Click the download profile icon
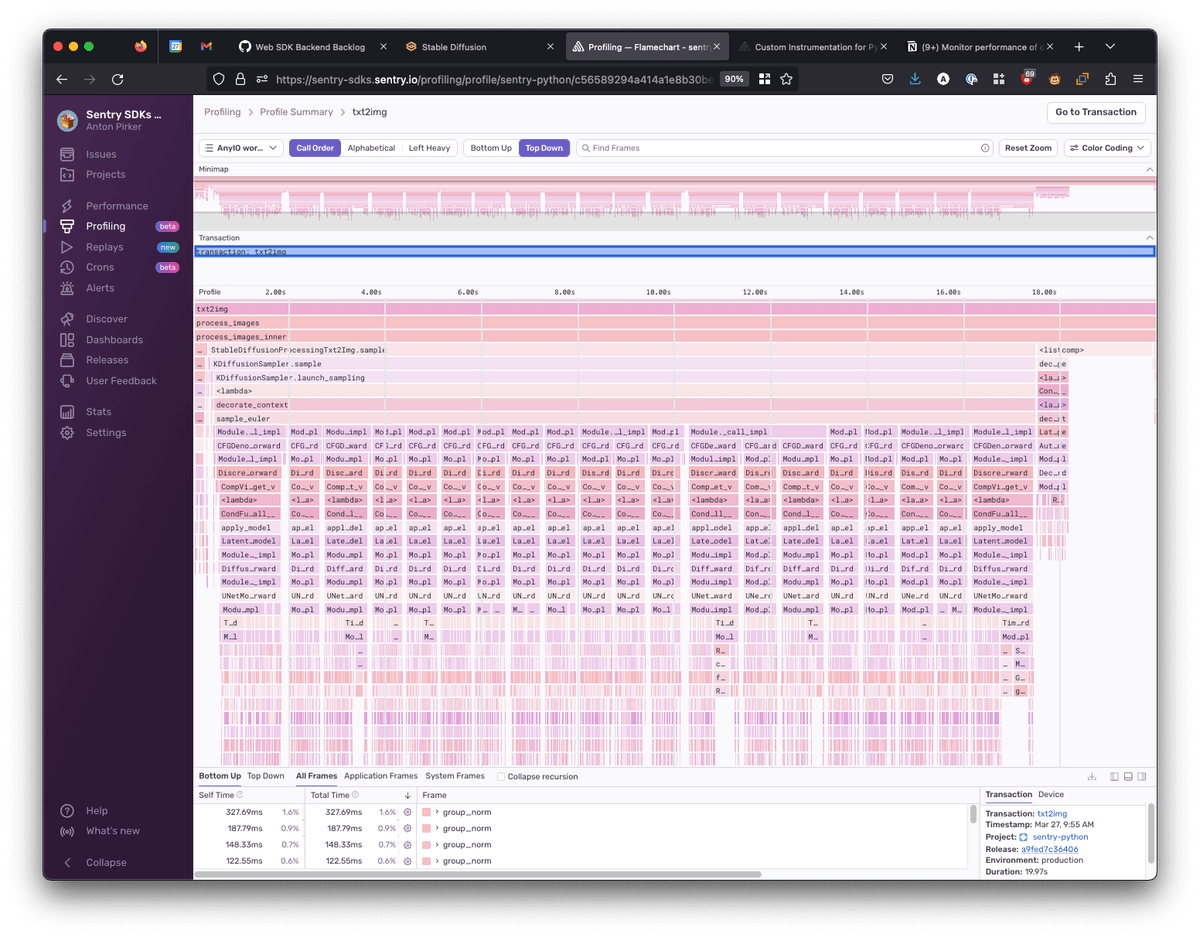Screen dimensions: 1200x937 tap(1092, 777)
